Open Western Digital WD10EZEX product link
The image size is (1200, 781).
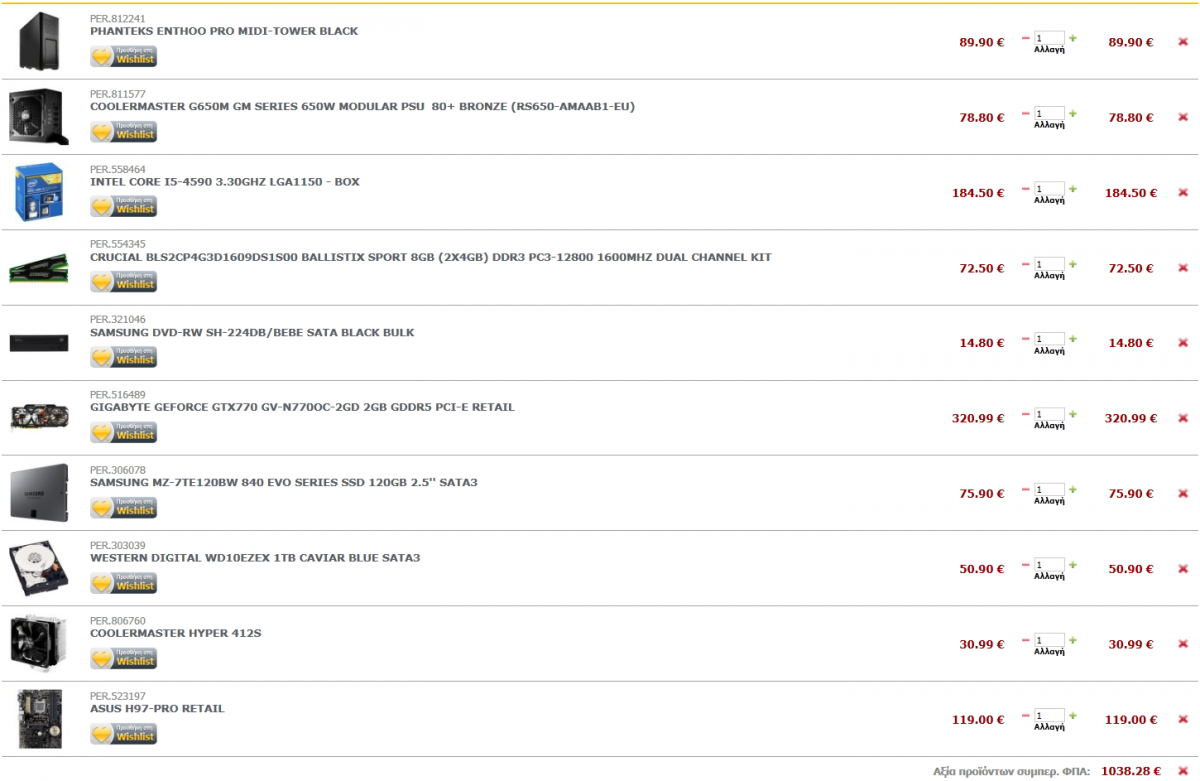255,558
